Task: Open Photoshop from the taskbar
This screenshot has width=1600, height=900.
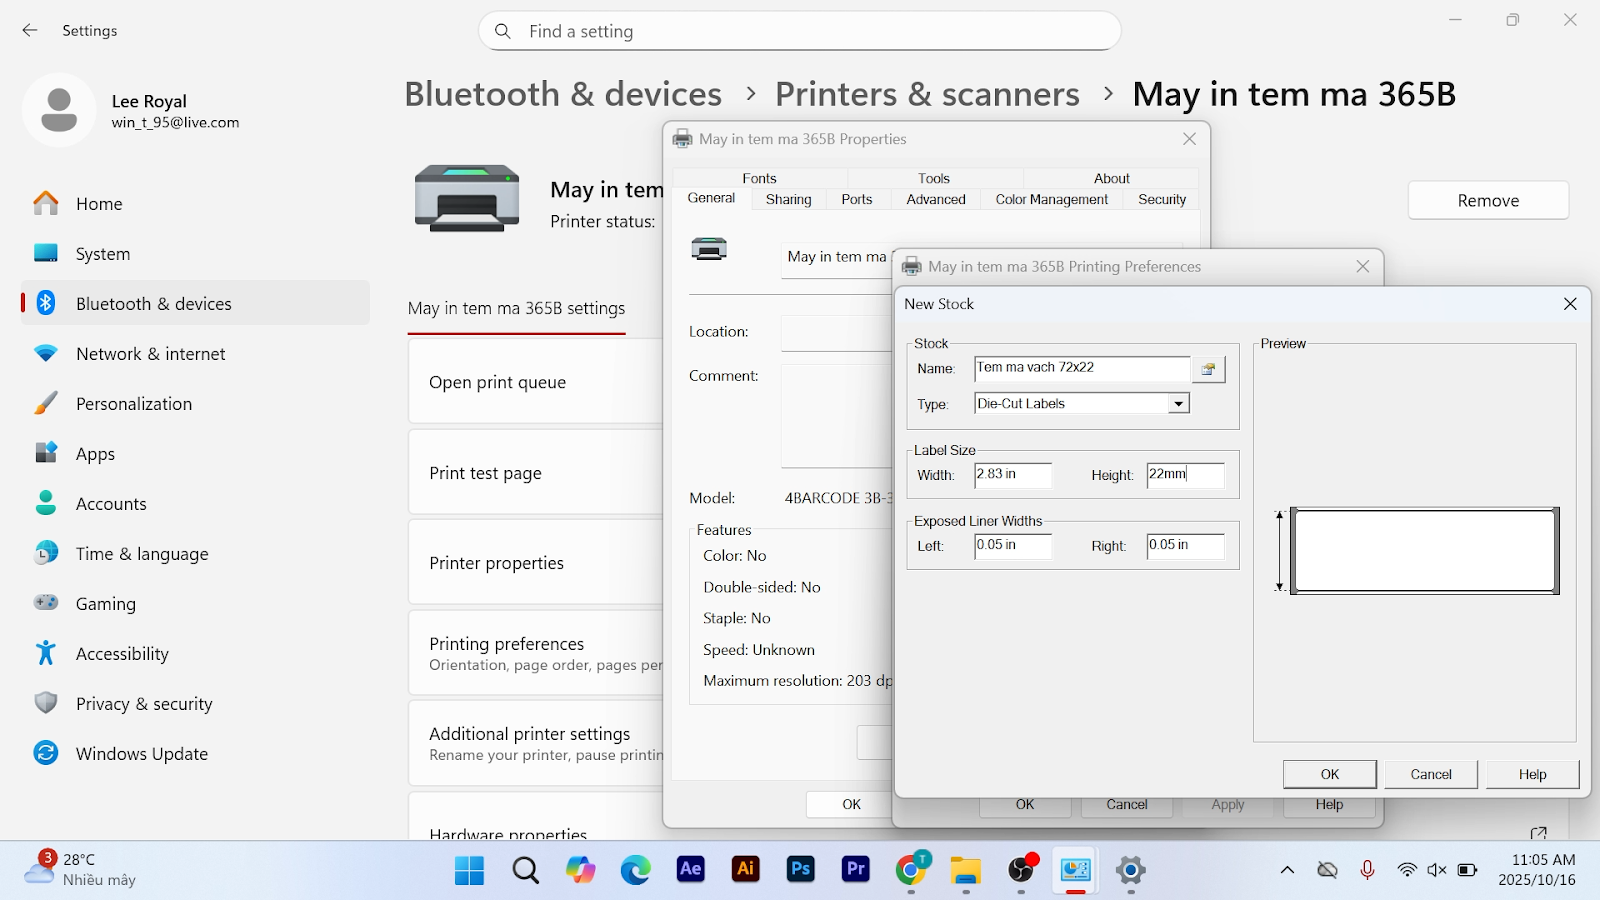Action: coord(801,870)
